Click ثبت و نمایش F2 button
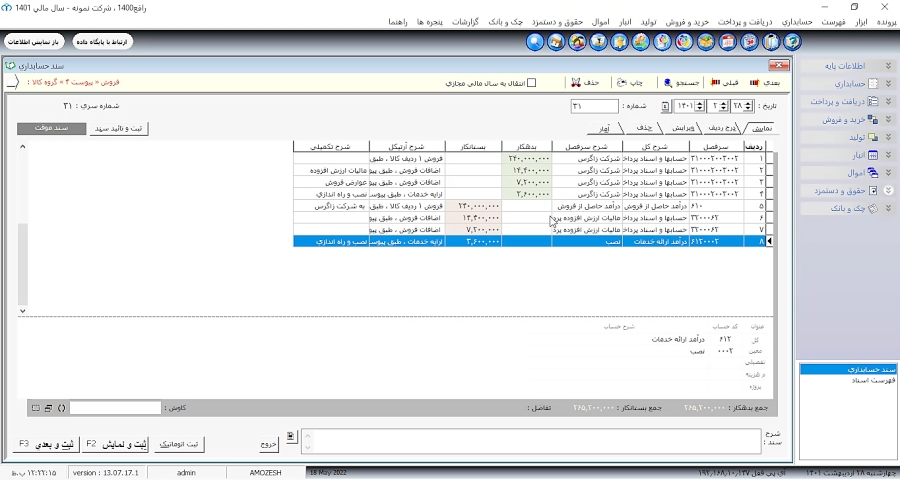 coord(117,444)
